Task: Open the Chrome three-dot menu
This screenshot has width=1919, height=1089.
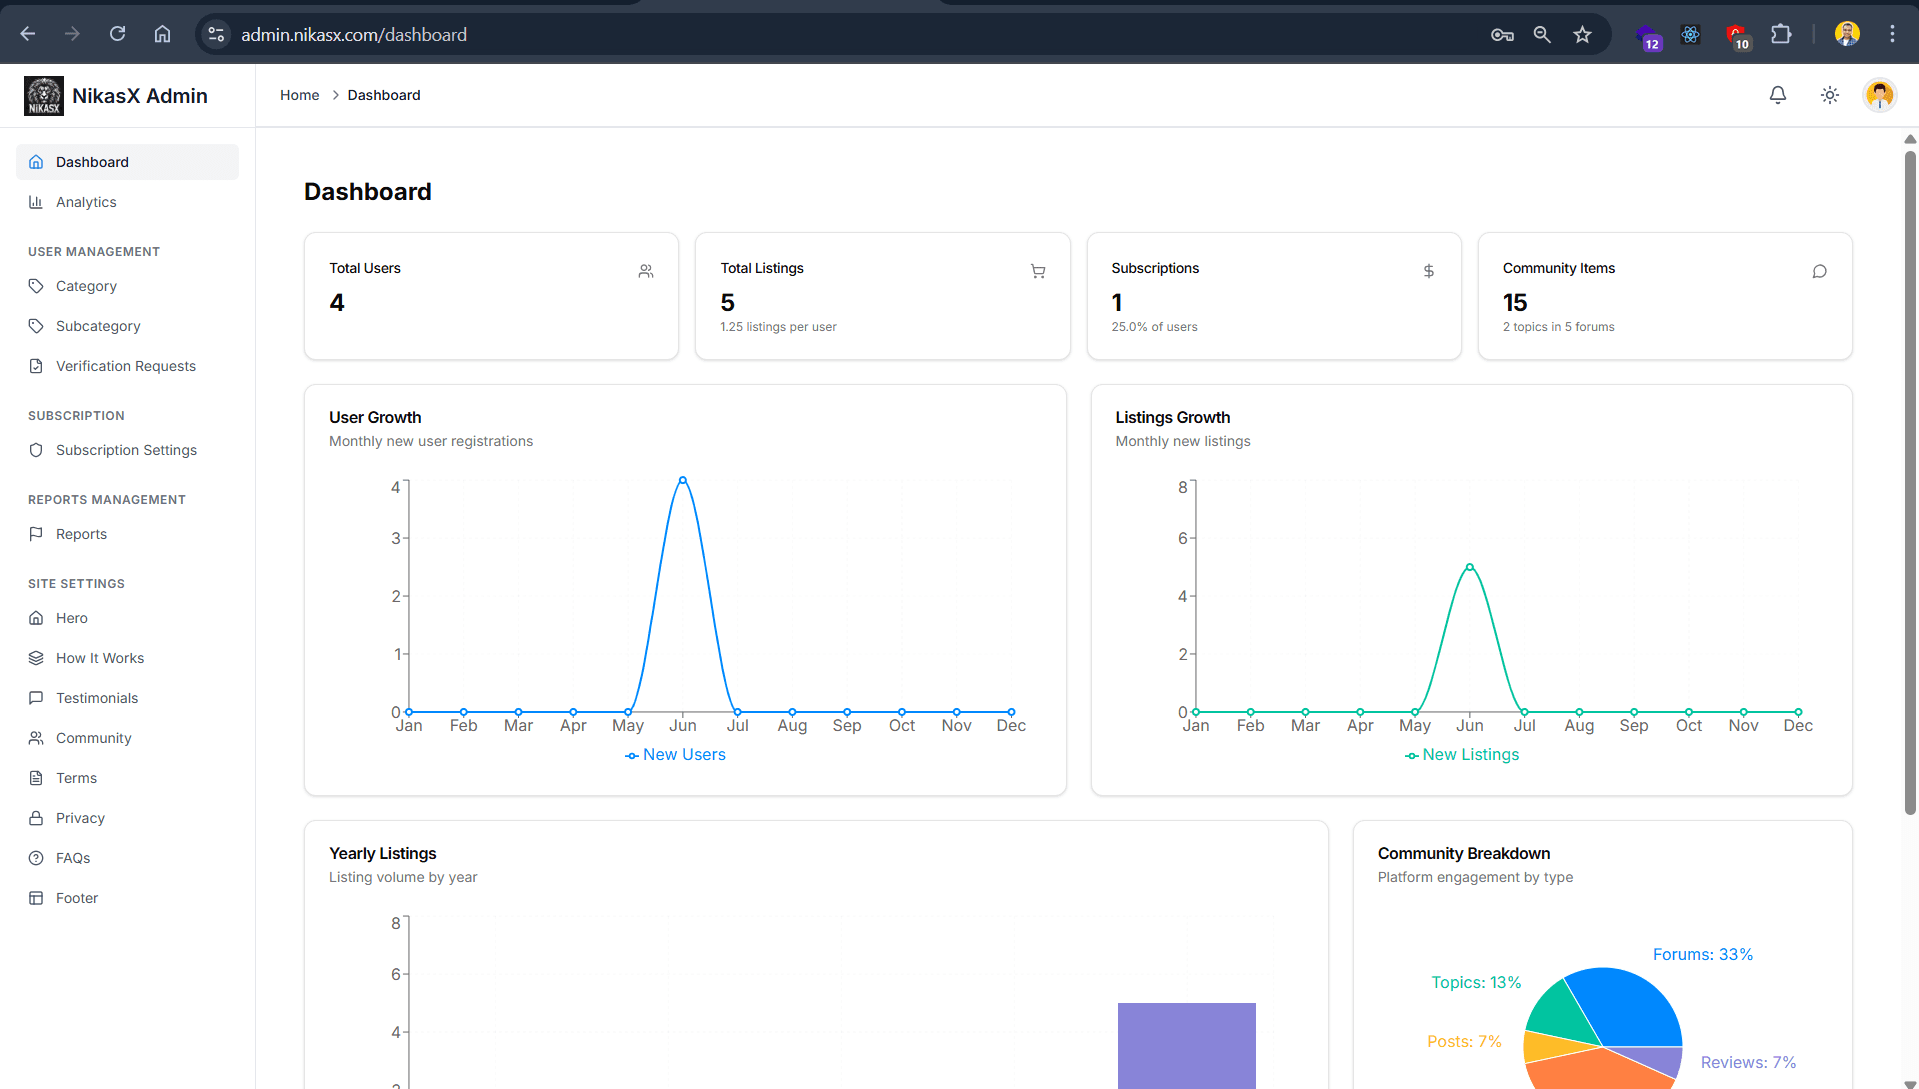Action: click(1892, 34)
